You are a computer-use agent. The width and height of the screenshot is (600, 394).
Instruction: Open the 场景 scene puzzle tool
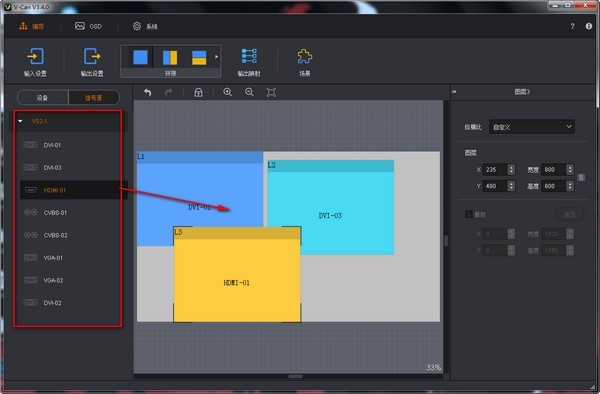[305, 62]
